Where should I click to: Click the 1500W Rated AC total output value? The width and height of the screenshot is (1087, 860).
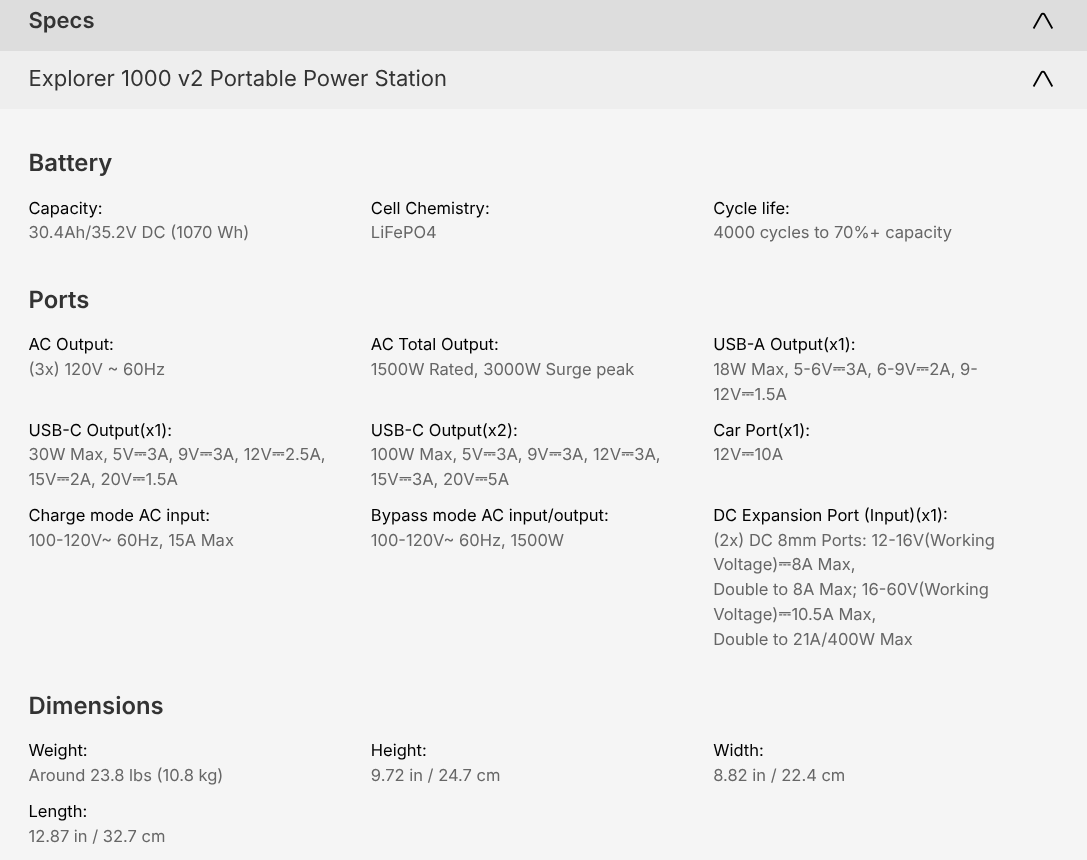(502, 370)
